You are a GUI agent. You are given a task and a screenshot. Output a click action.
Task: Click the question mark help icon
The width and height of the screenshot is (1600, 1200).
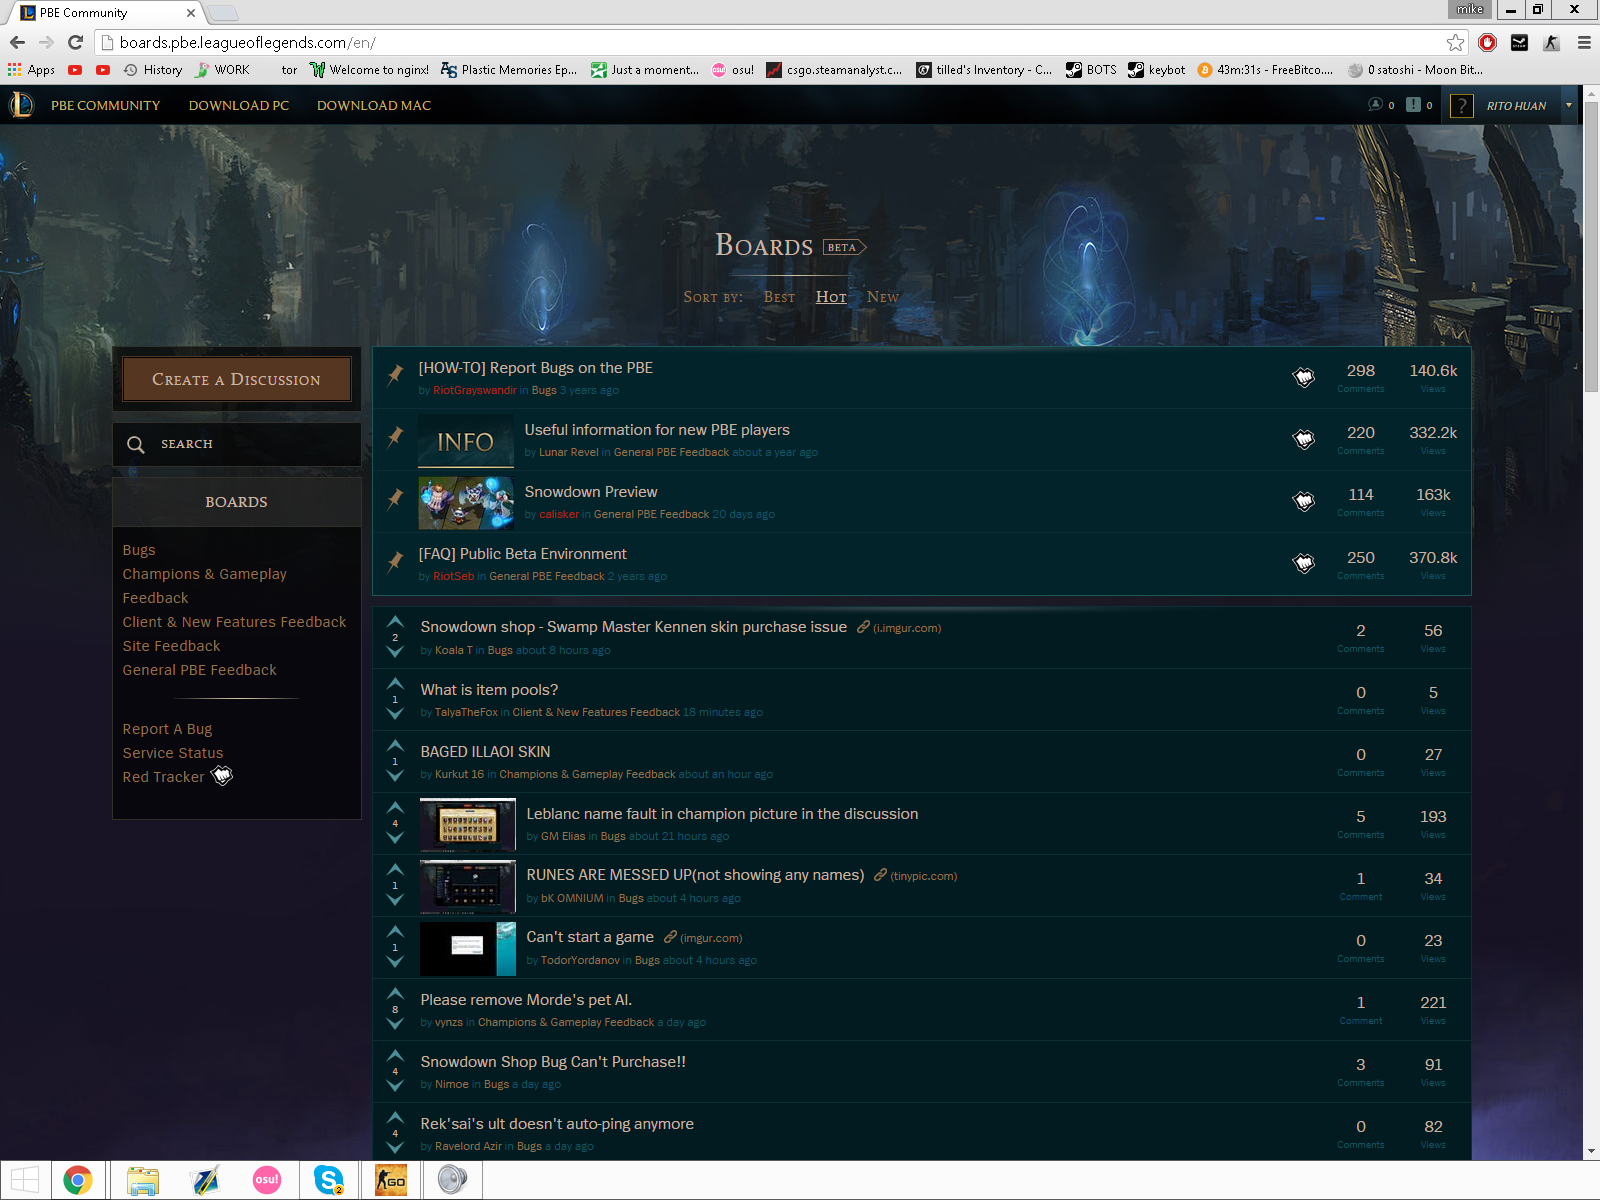click(1461, 105)
